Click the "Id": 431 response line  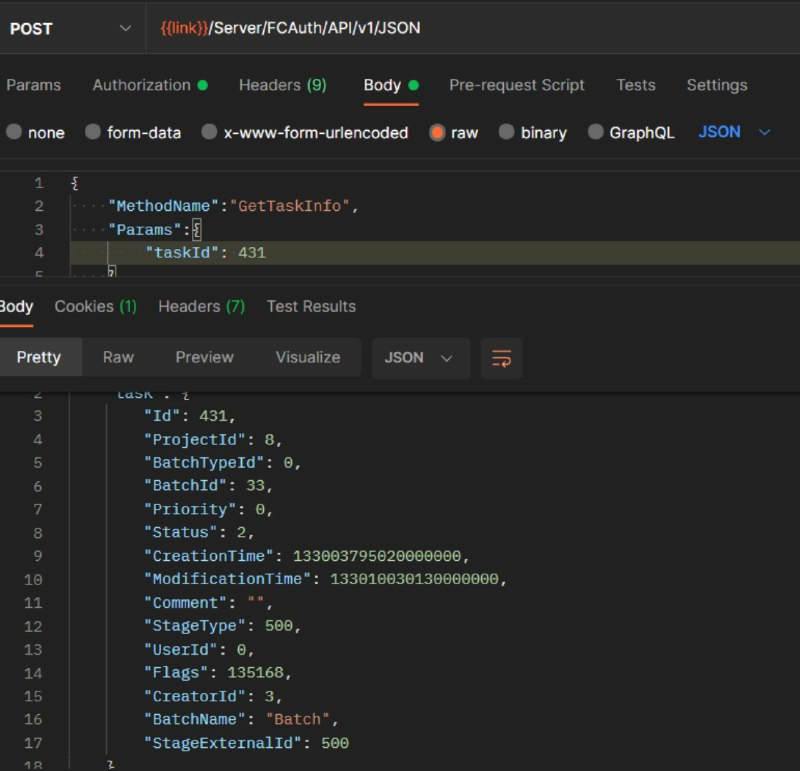click(x=190, y=416)
